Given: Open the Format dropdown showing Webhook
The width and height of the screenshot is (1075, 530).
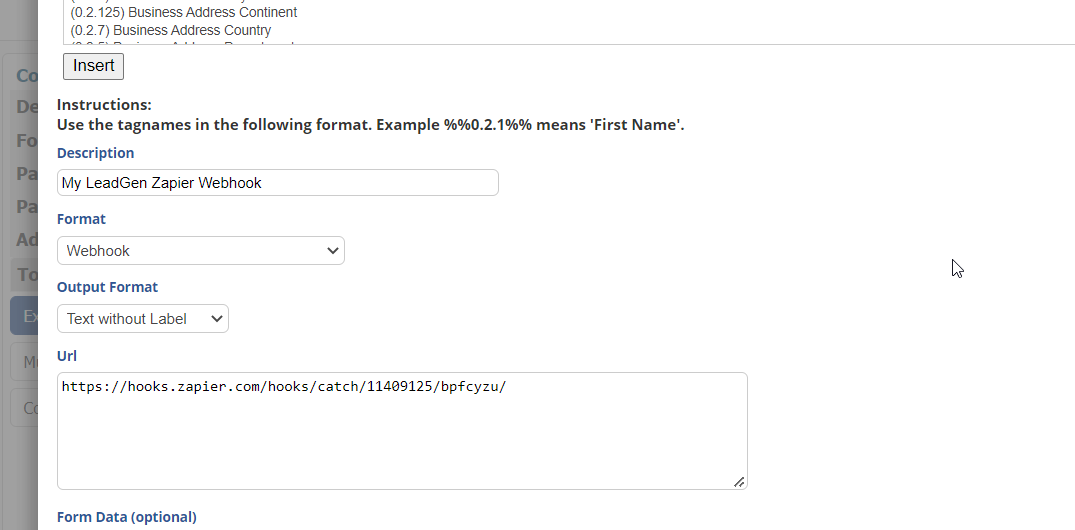Looking at the screenshot, I should click(x=200, y=251).
